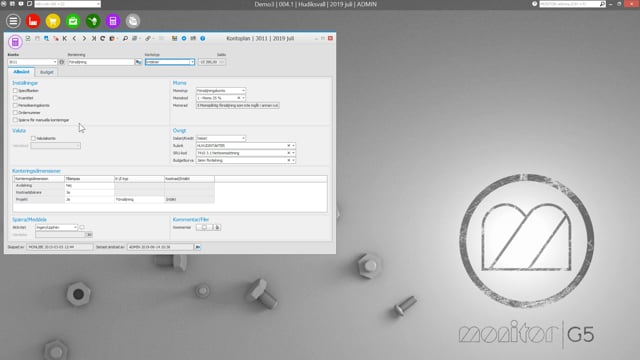Switch to the Budget tab
This screenshot has width=640, height=360.
[47, 72]
